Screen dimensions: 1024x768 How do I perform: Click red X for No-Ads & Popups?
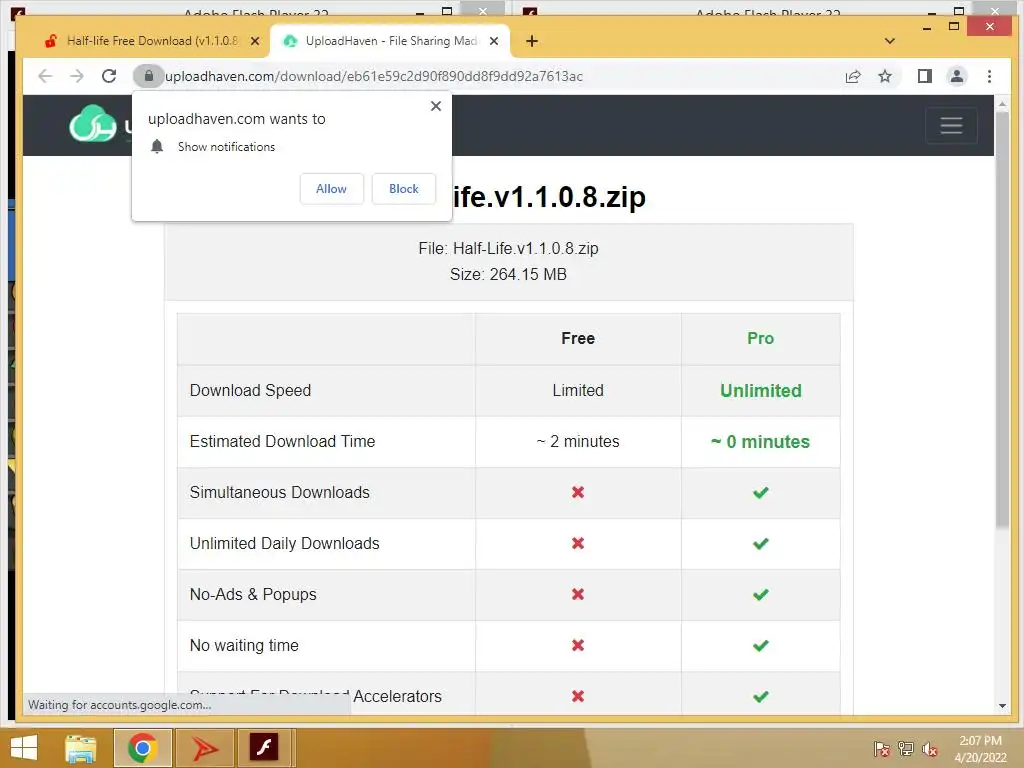click(x=578, y=594)
